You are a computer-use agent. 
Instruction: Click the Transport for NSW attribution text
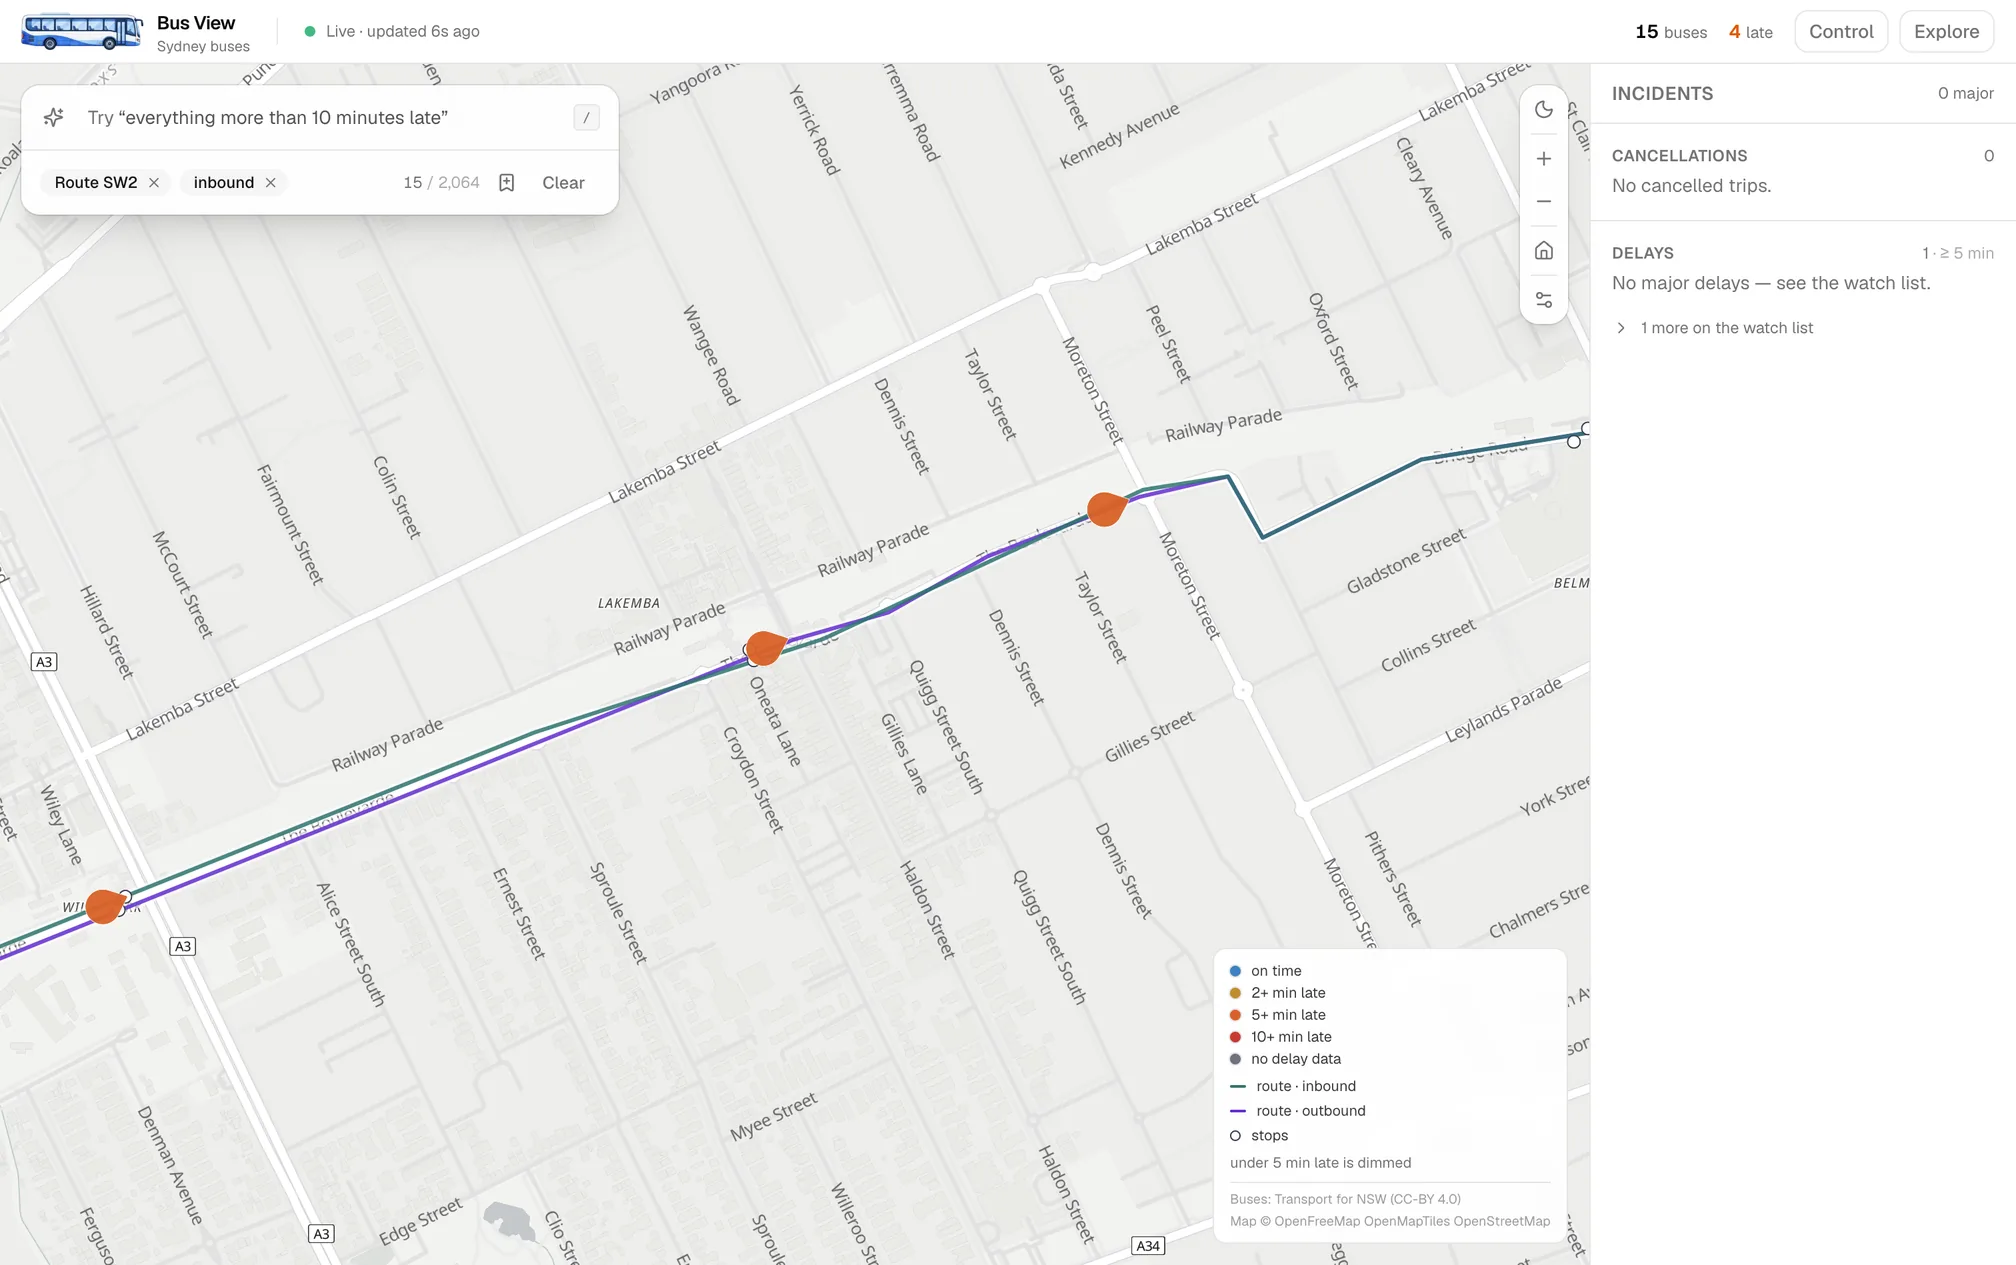click(x=1345, y=1199)
